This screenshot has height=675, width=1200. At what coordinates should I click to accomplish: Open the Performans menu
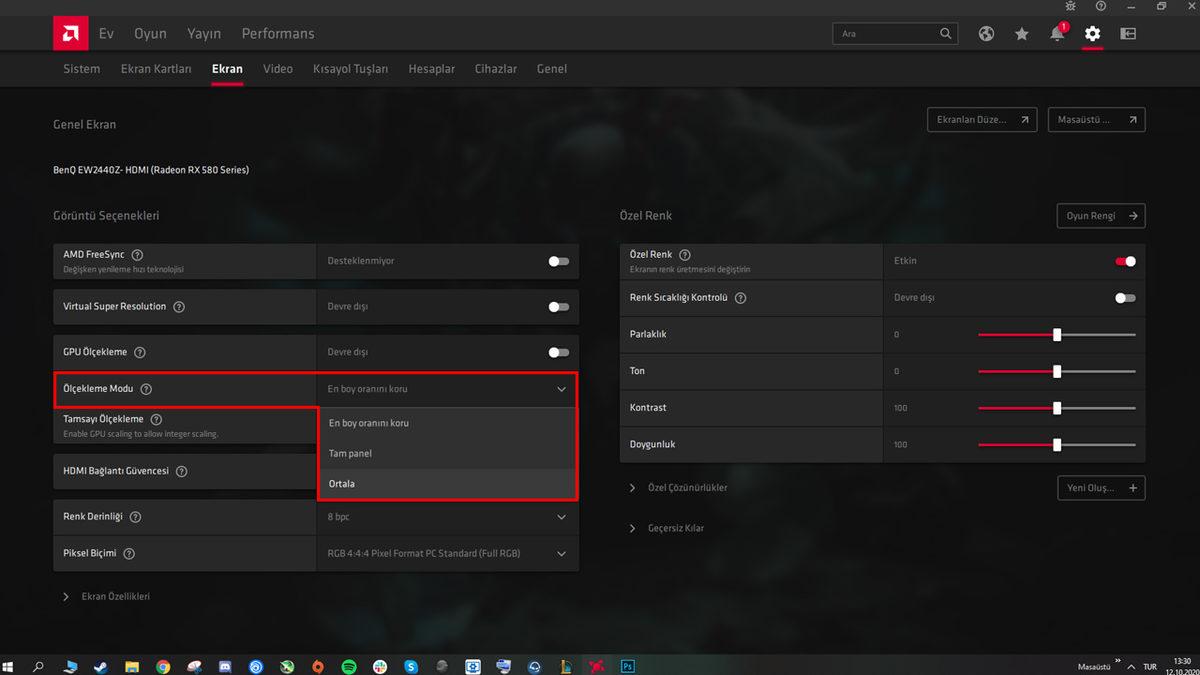(x=277, y=33)
